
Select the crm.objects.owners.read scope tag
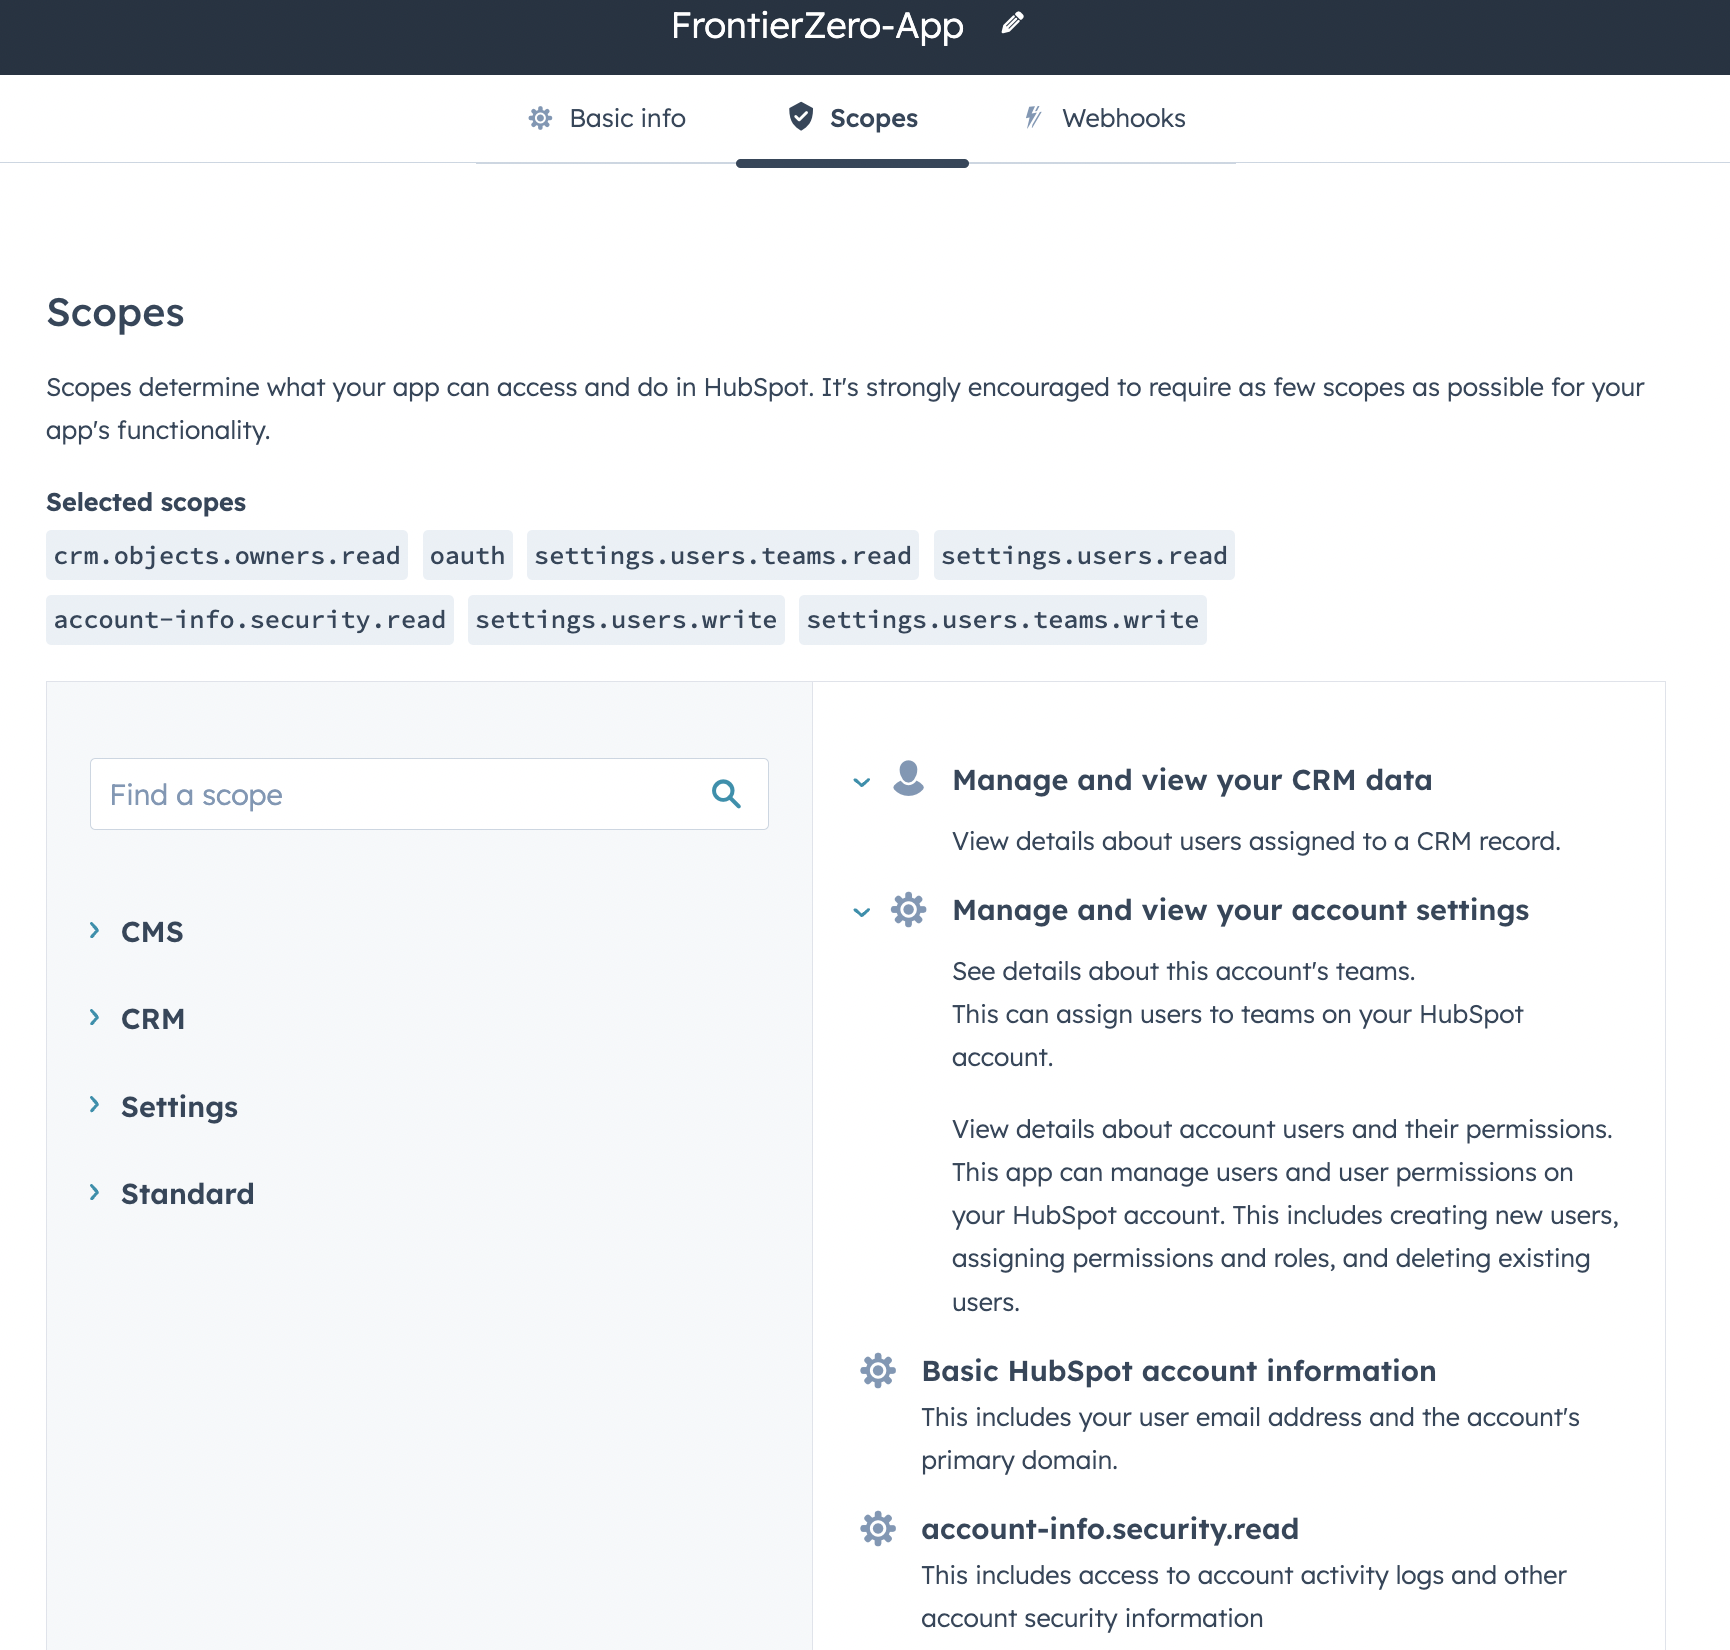(x=227, y=556)
